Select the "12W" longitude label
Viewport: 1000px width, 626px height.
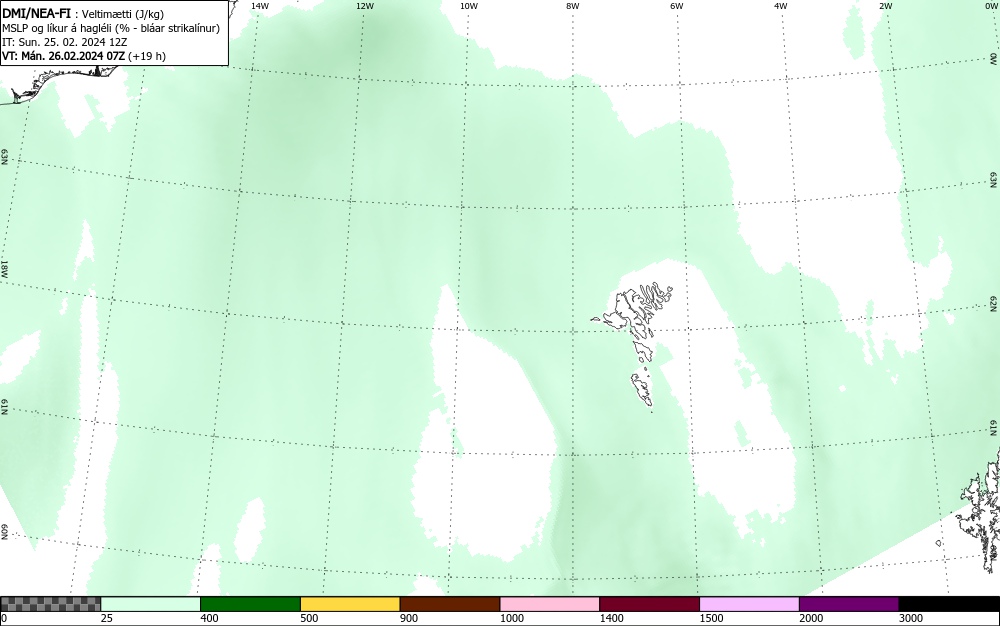click(364, 6)
